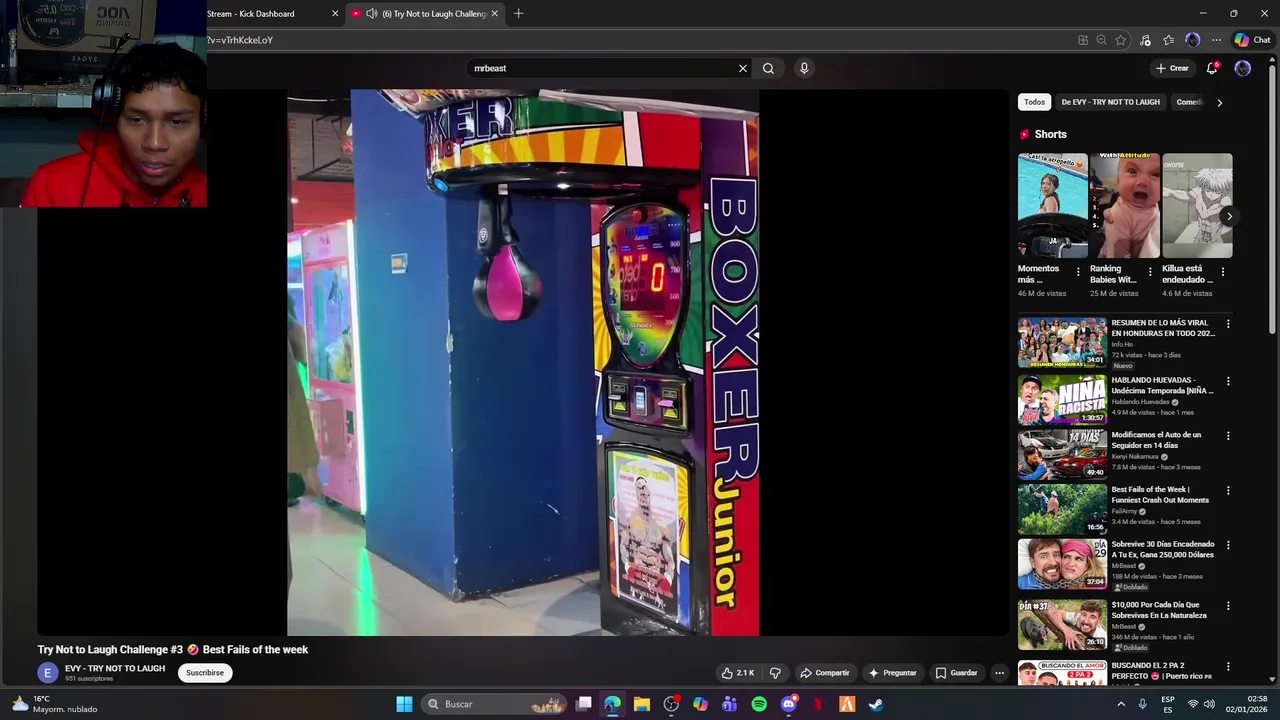Open options for Ranking Babies Short
The height and width of the screenshot is (720, 1280).
(1150, 272)
